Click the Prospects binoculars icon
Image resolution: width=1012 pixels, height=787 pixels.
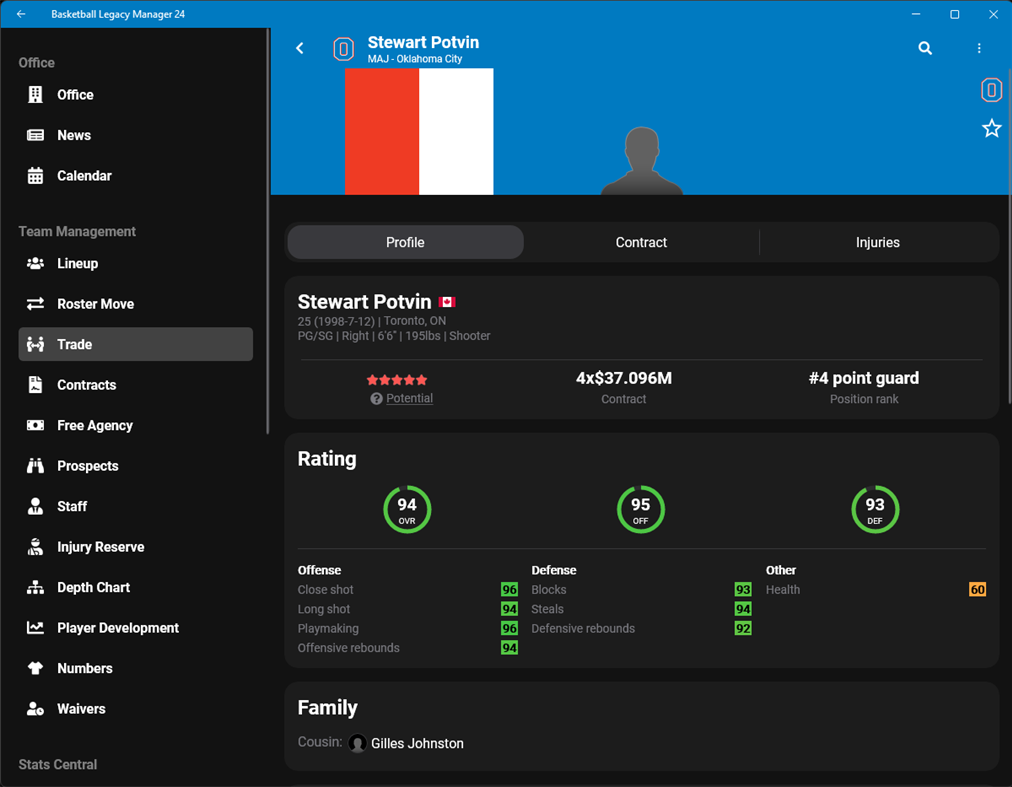[35, 466]
